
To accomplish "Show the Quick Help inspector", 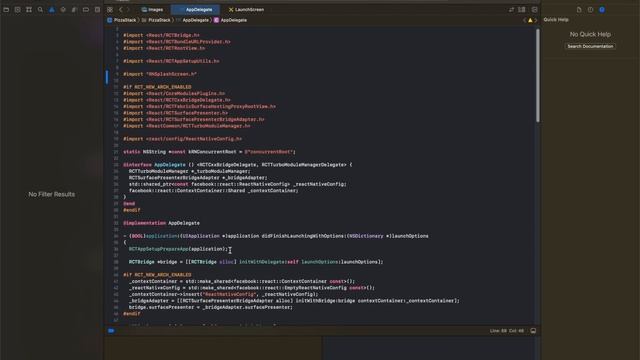I will [x=602, y=9].
